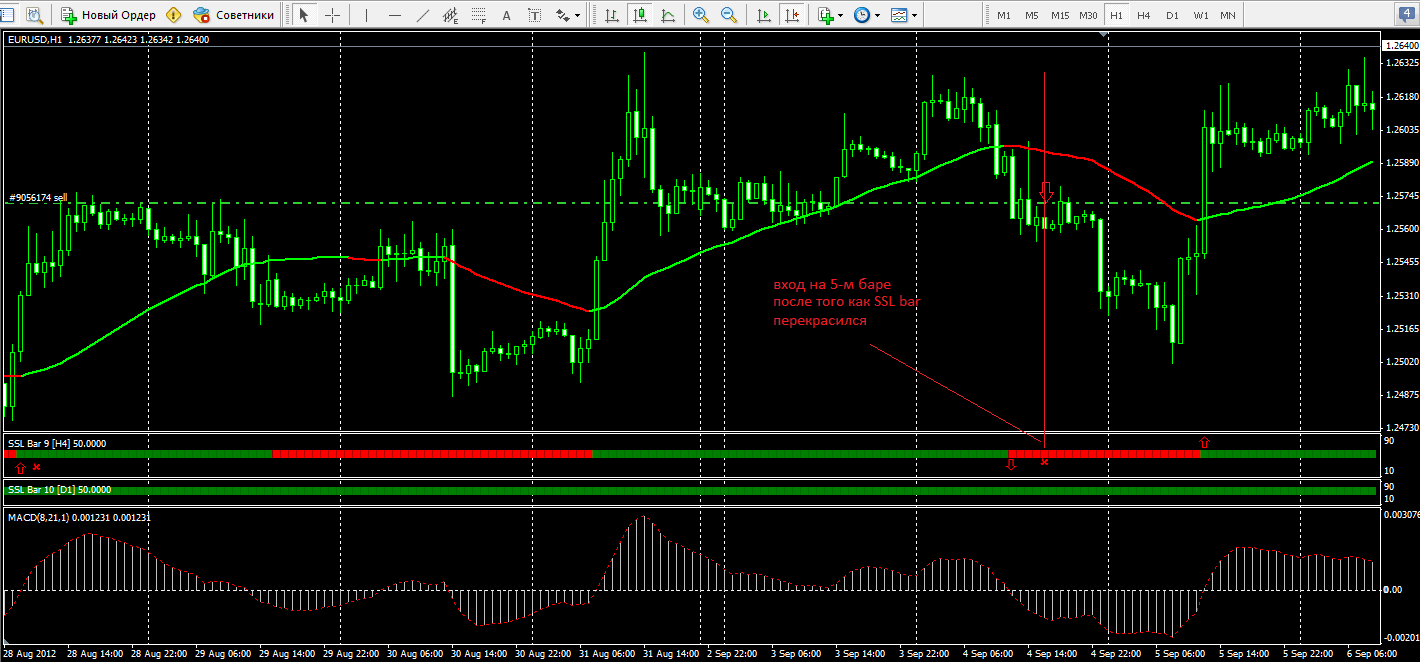Zoom in on the chart
Screen dimensions: 1420x662
click(x=700, y=15)
